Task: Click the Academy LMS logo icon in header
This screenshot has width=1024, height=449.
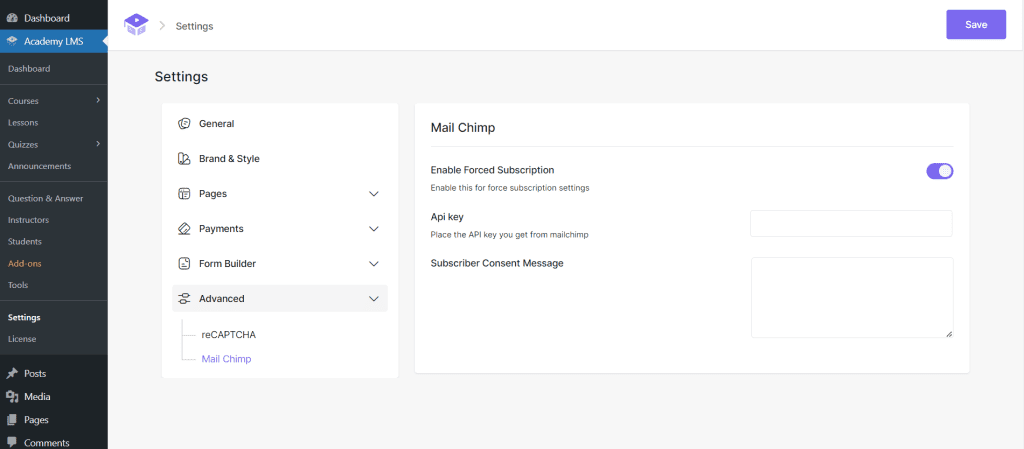Action: (x=136, y=25)
